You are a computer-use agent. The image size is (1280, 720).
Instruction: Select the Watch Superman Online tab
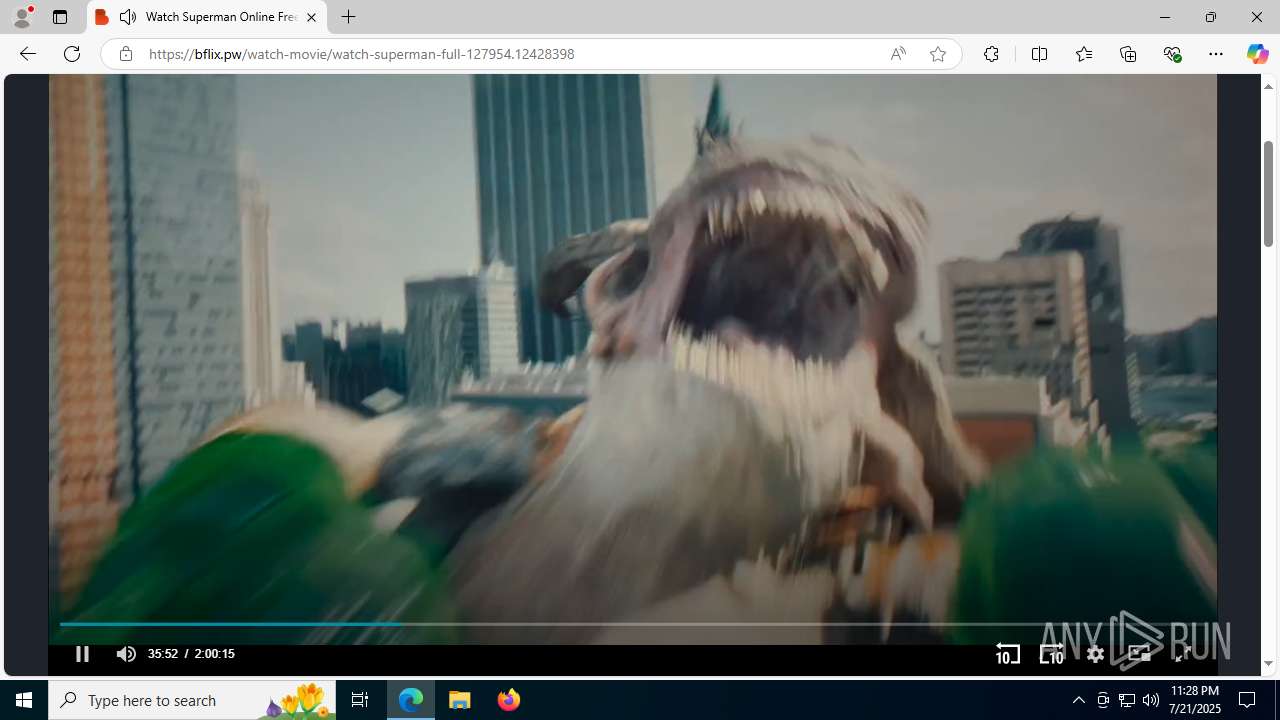(x=207, y=17)
